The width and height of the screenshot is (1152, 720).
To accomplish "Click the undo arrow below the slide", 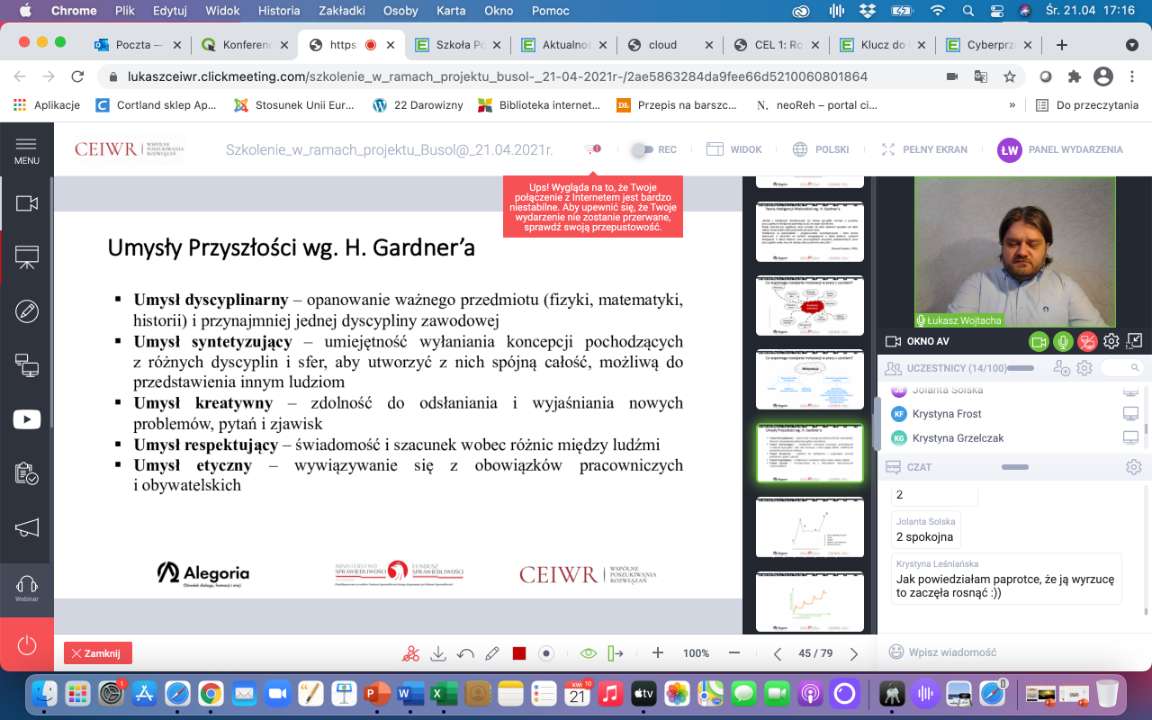I will [x=465, y=653].
